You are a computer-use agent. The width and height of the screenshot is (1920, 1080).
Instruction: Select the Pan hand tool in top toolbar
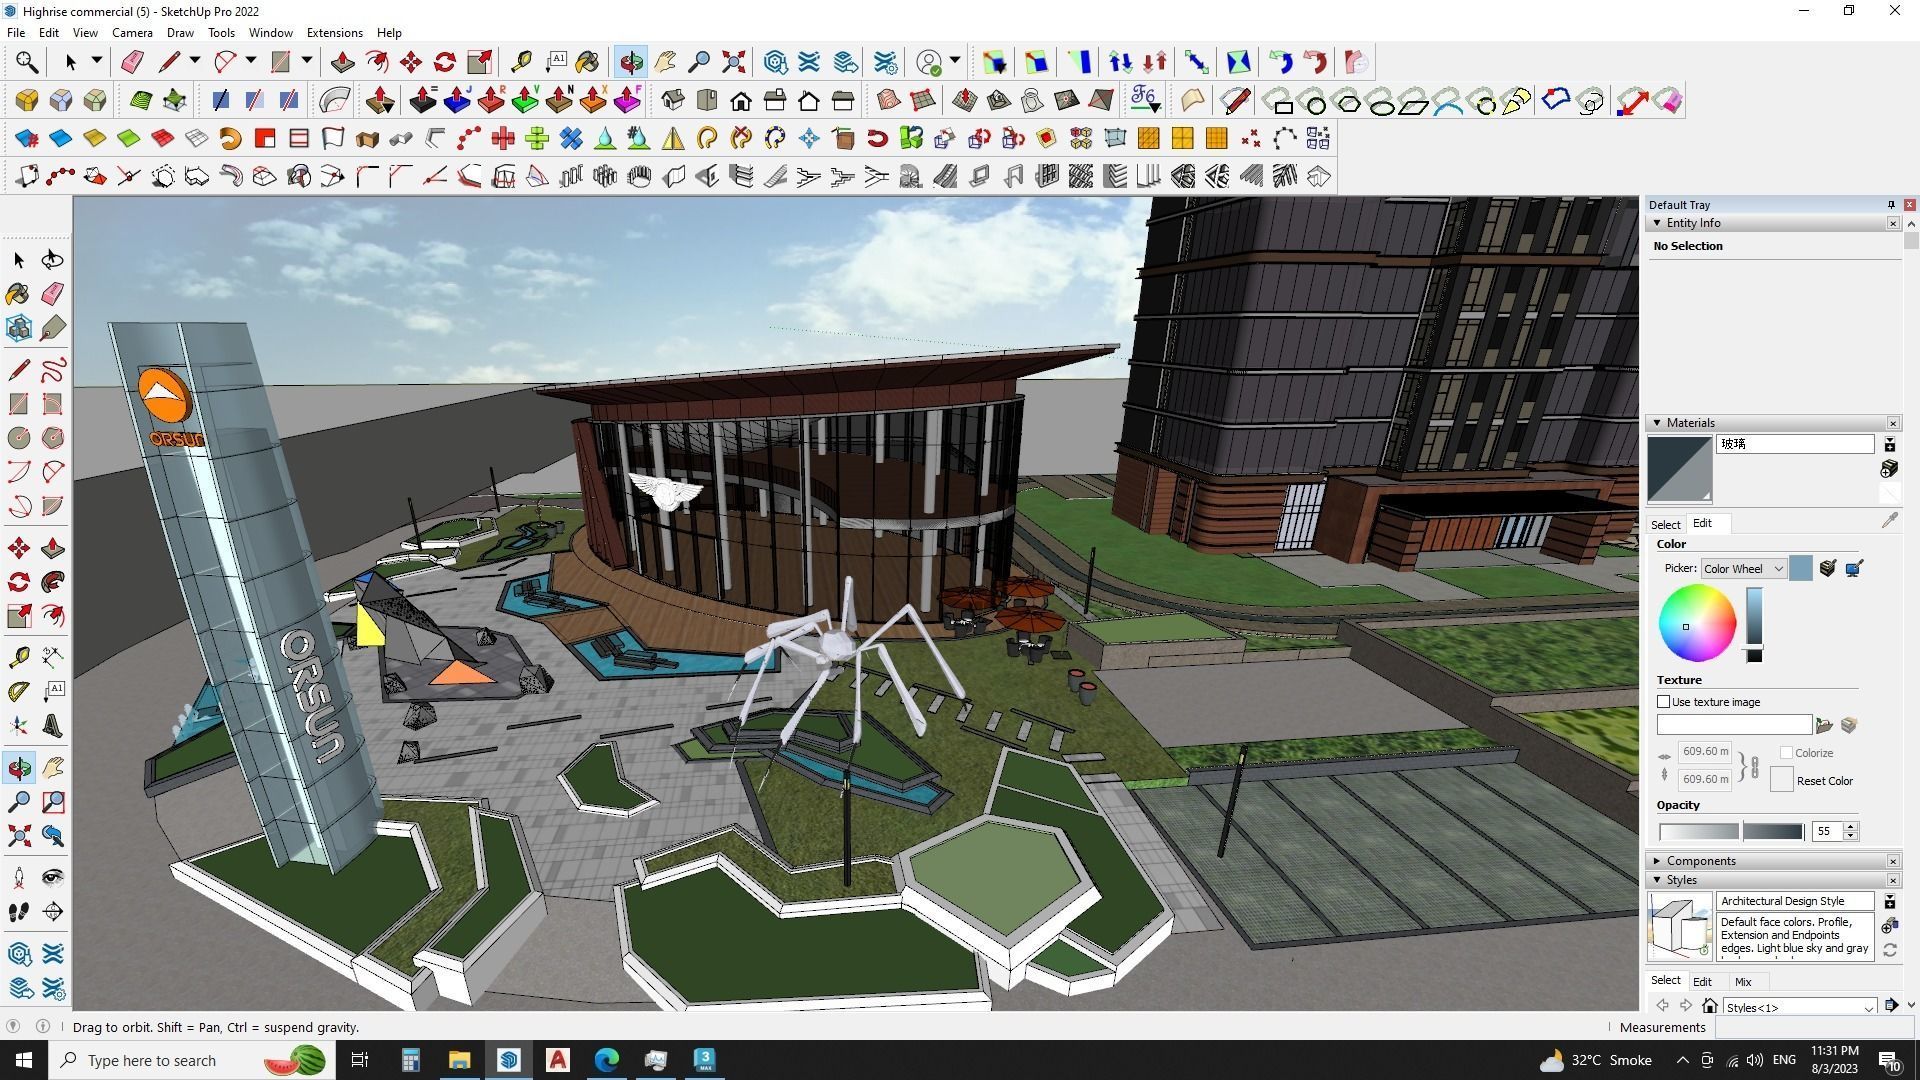[x=665, y=62]
